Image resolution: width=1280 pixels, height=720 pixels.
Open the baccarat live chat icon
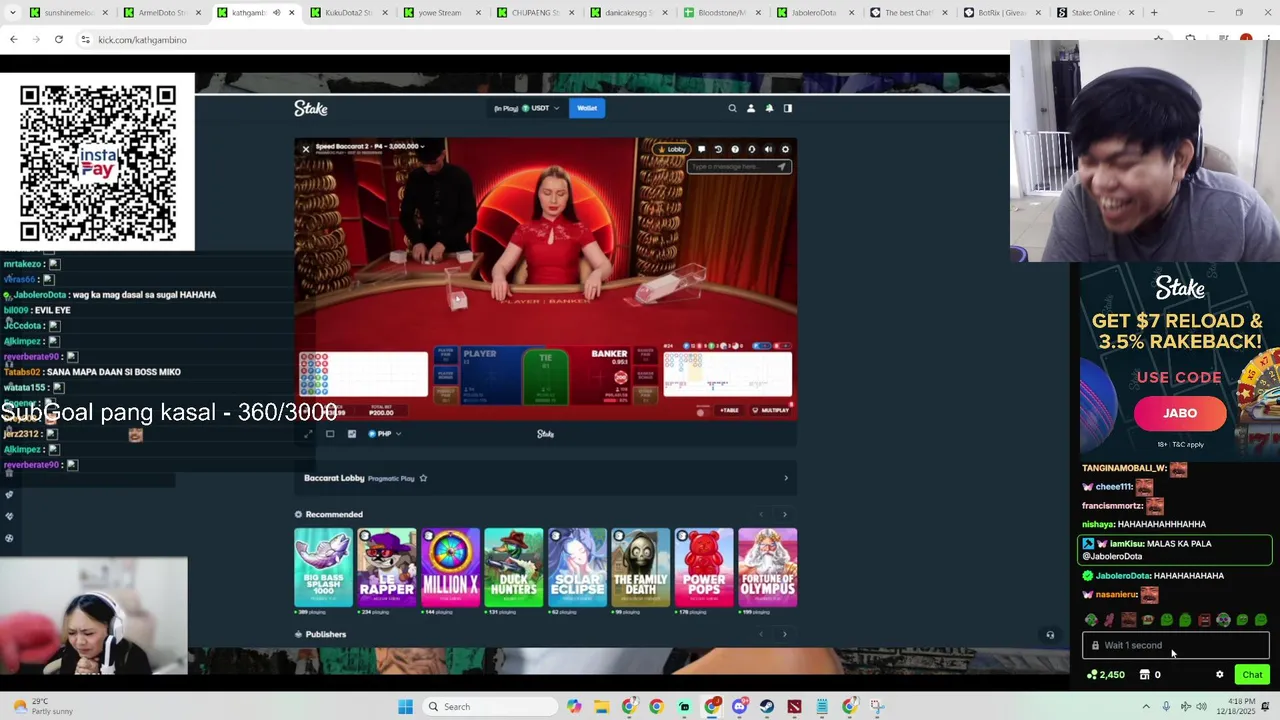coord(701,149)
